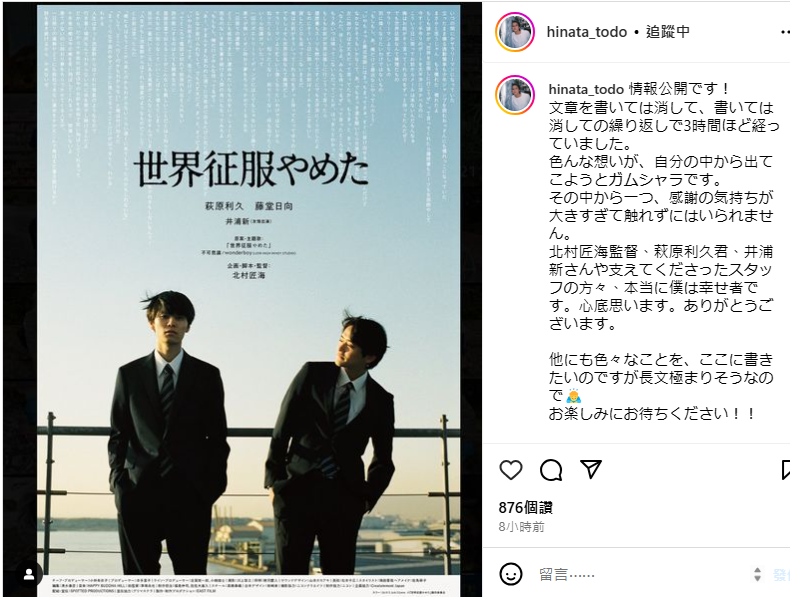The image size is (790, 597).
Task: Open the avatar beside the caption
Action: 515,95
